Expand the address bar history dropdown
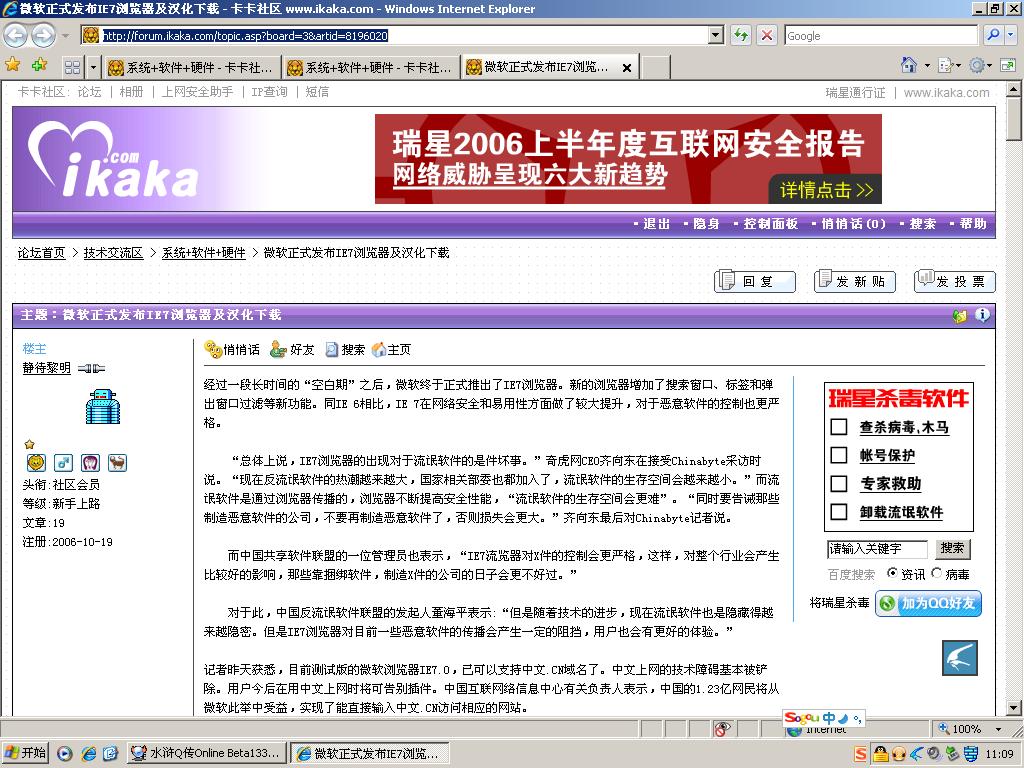This screenshot has height=768, width=1024. (716, 35)
